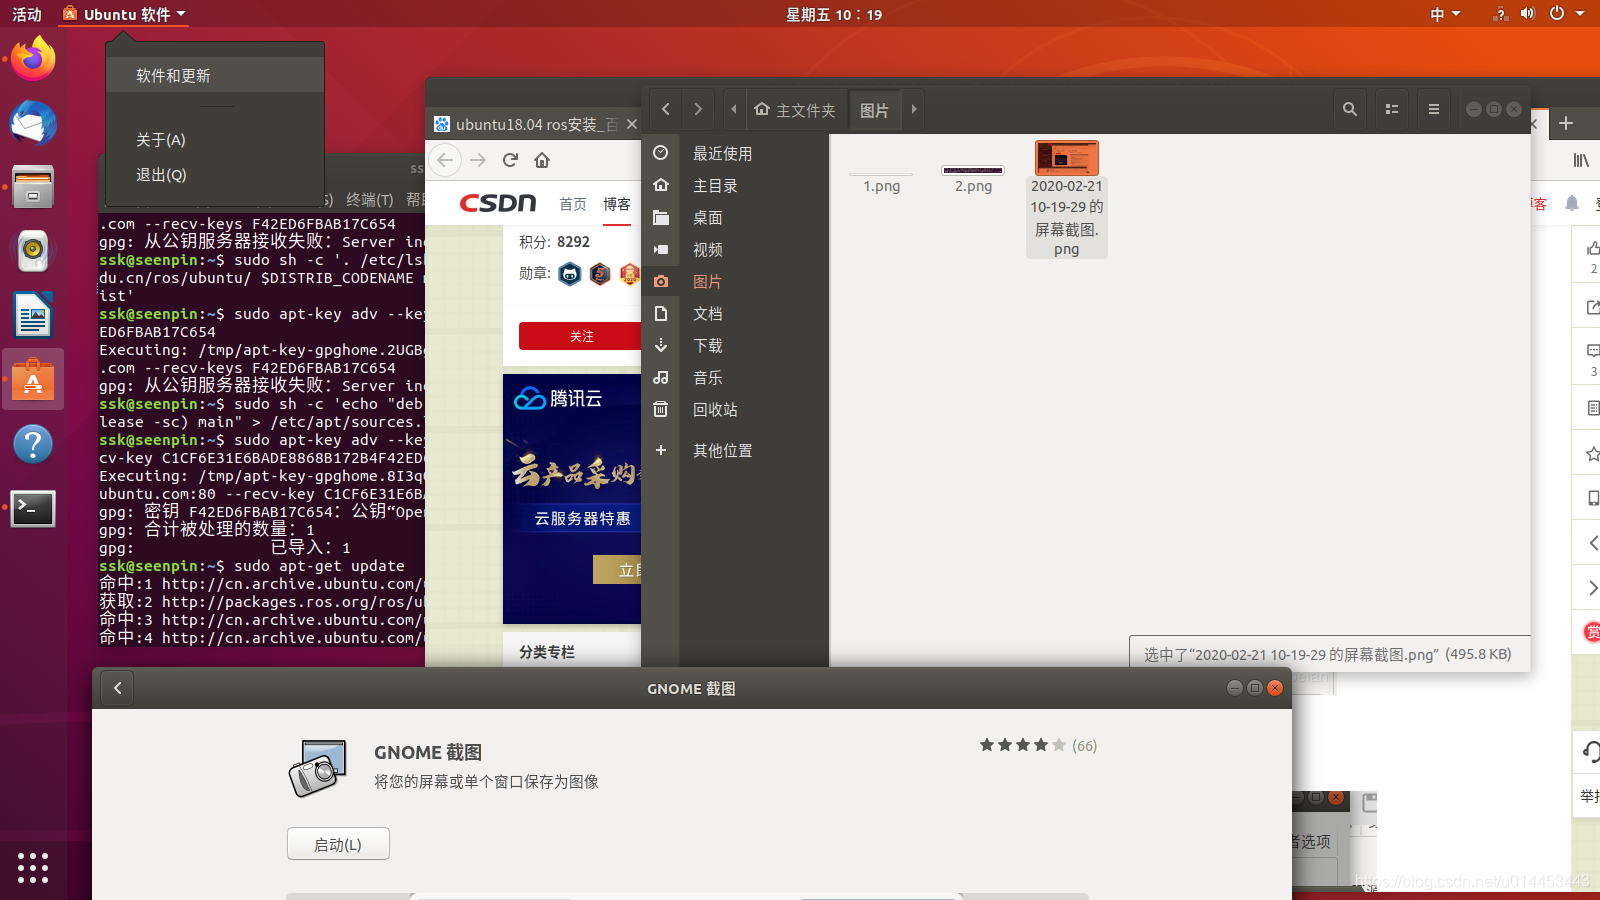Click the 立即 button in 腾讯云 ad
1600x900 pixels.
617,570
